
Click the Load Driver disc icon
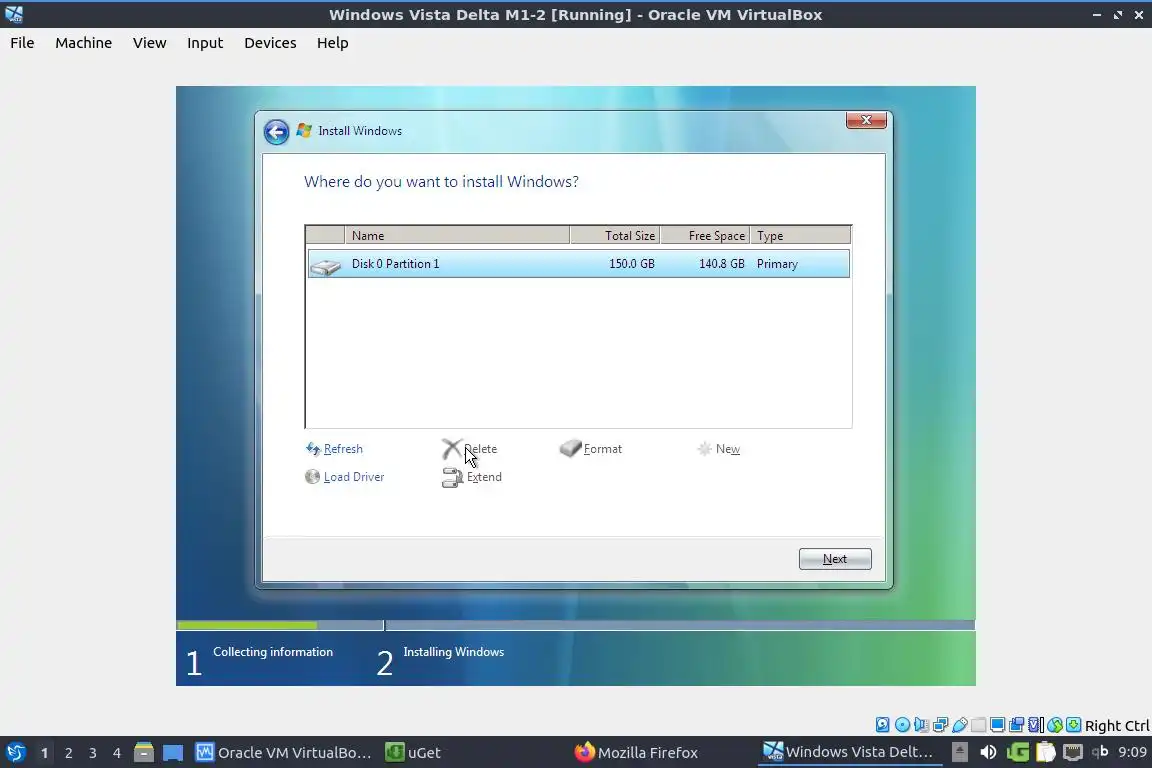pyautogui.click(x=312, y=477)
